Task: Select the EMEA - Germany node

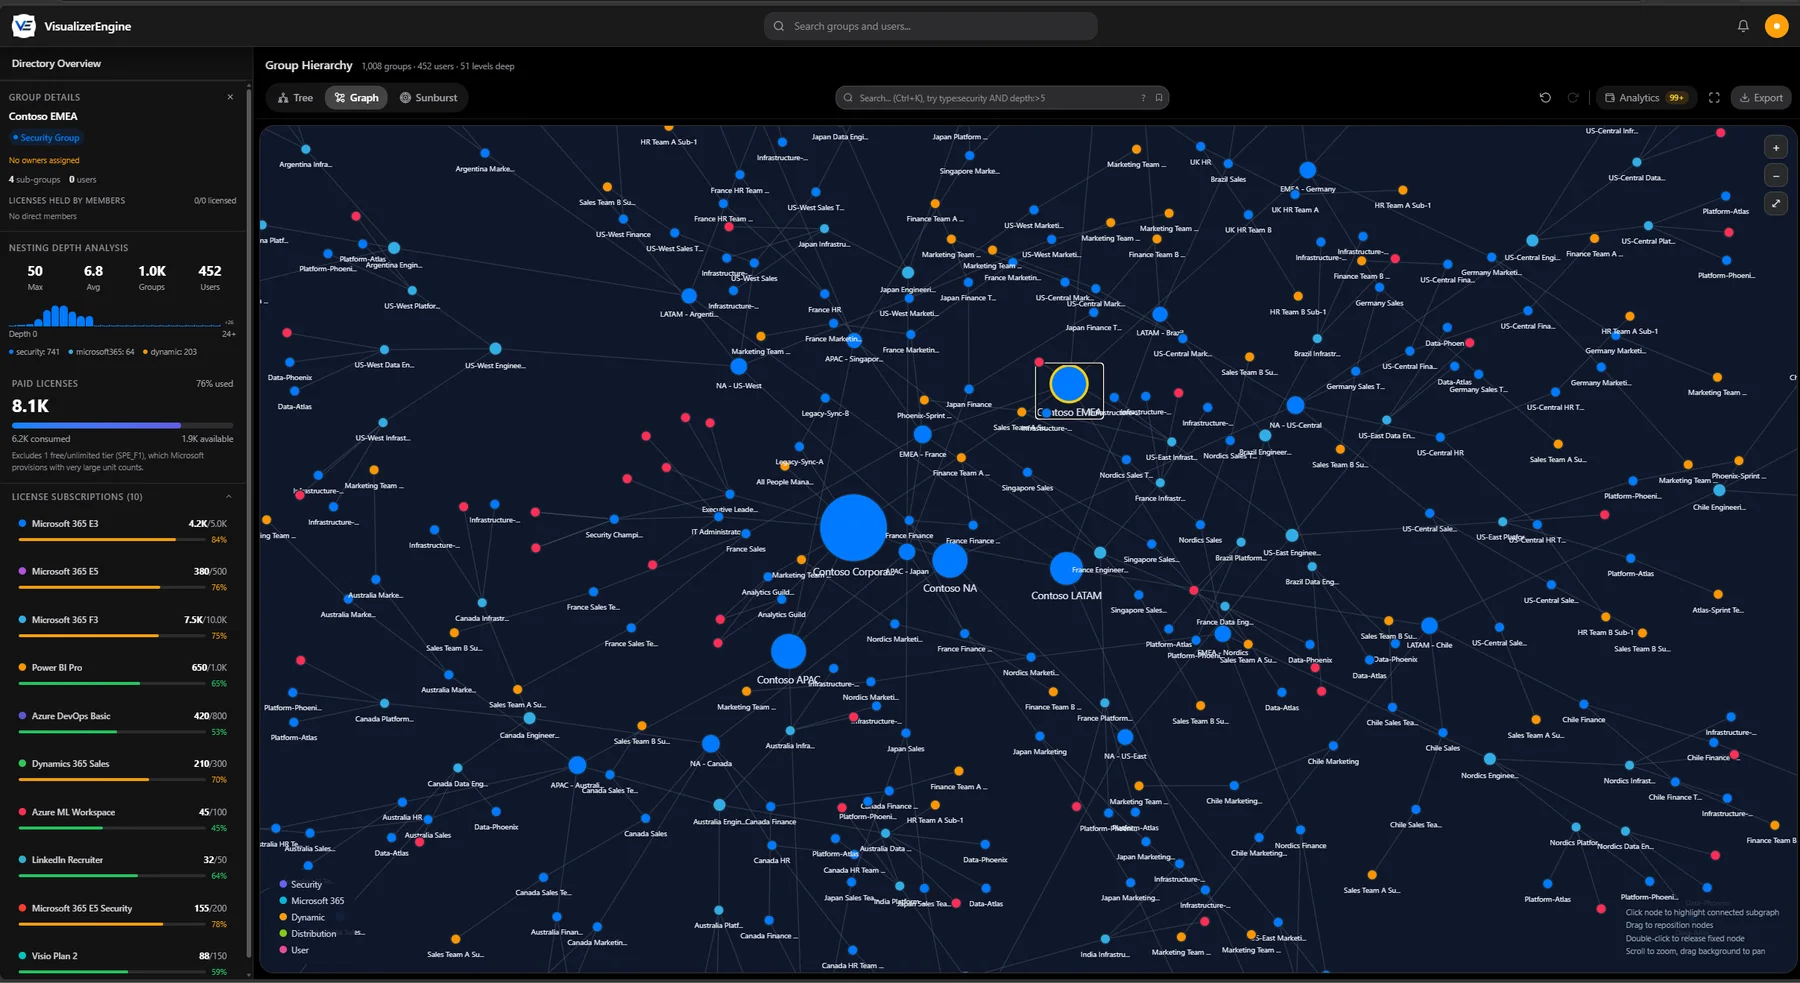Action: tap(1307, 170)
